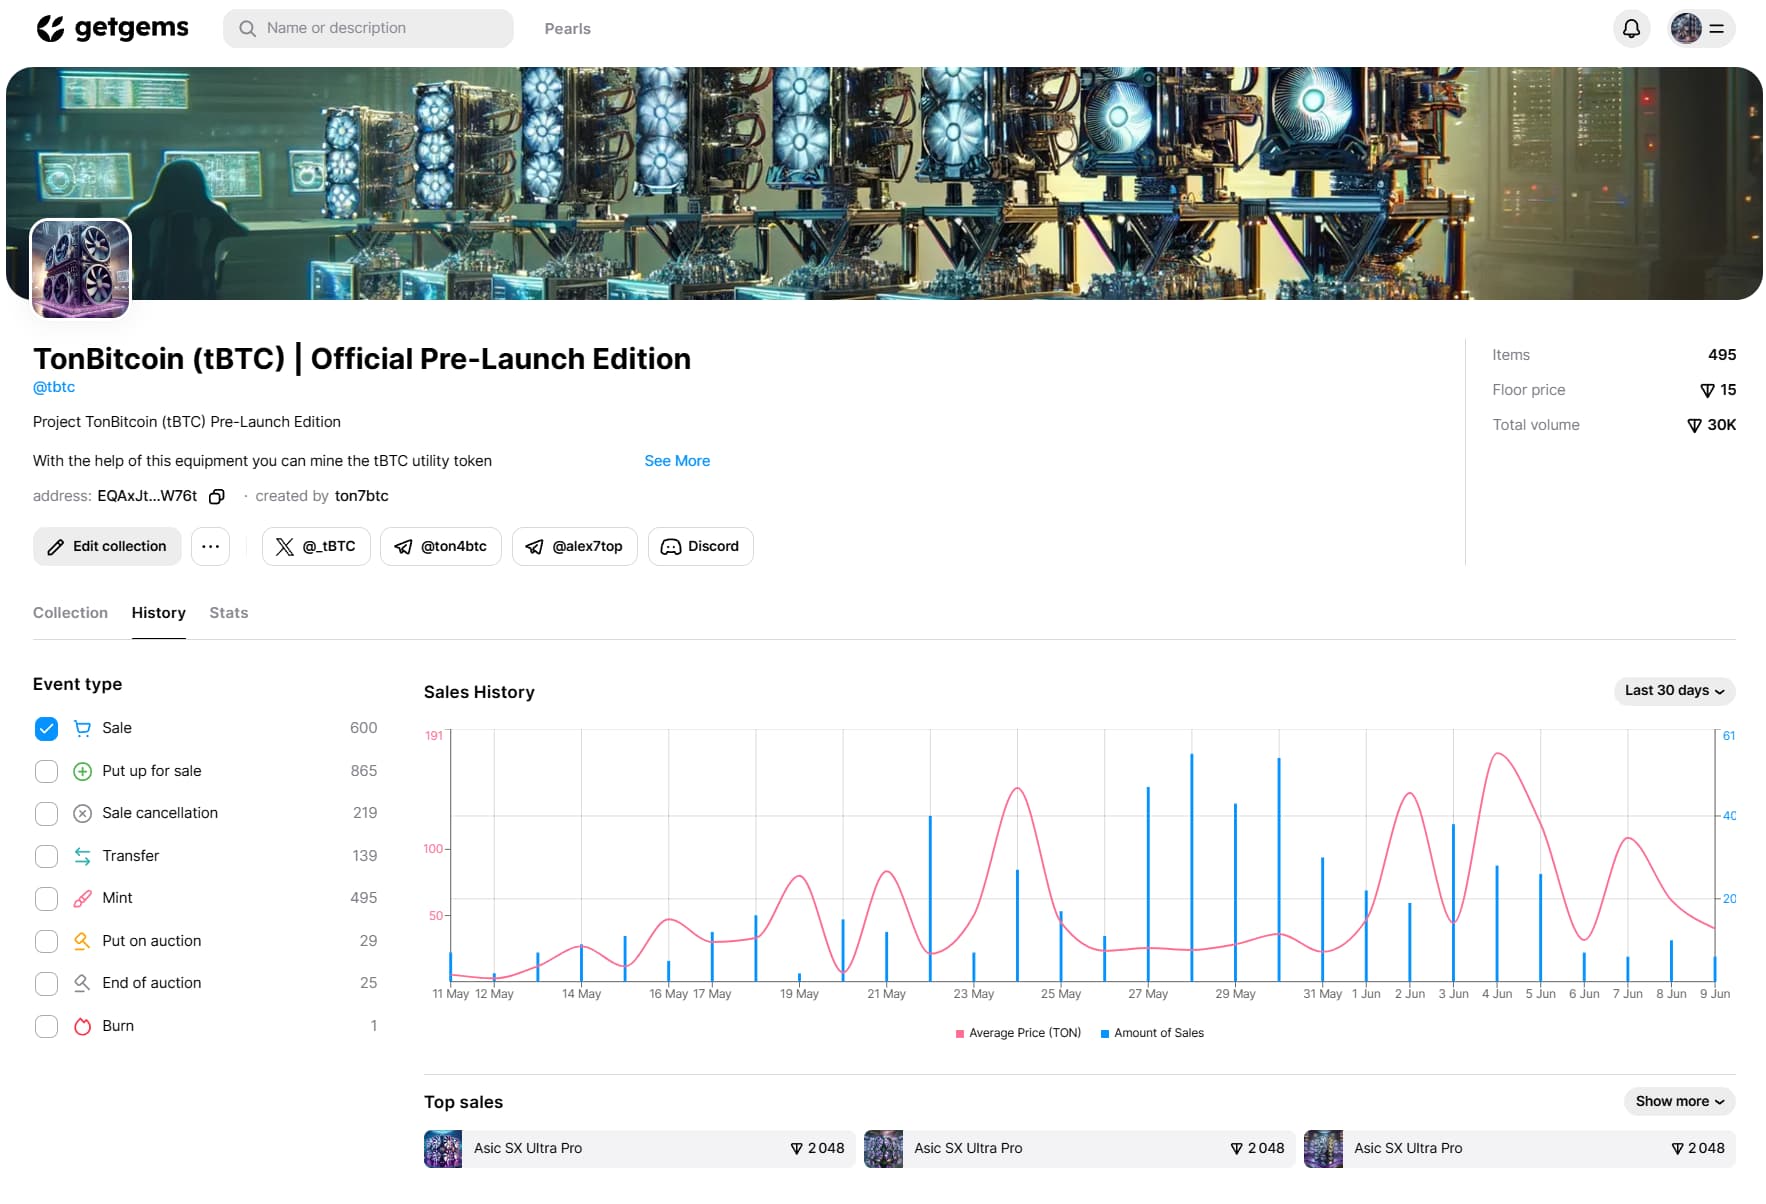Enable the Sale cancellation checkbox
Viewport: 1766px width, 1204px height.
coord(46,813)
